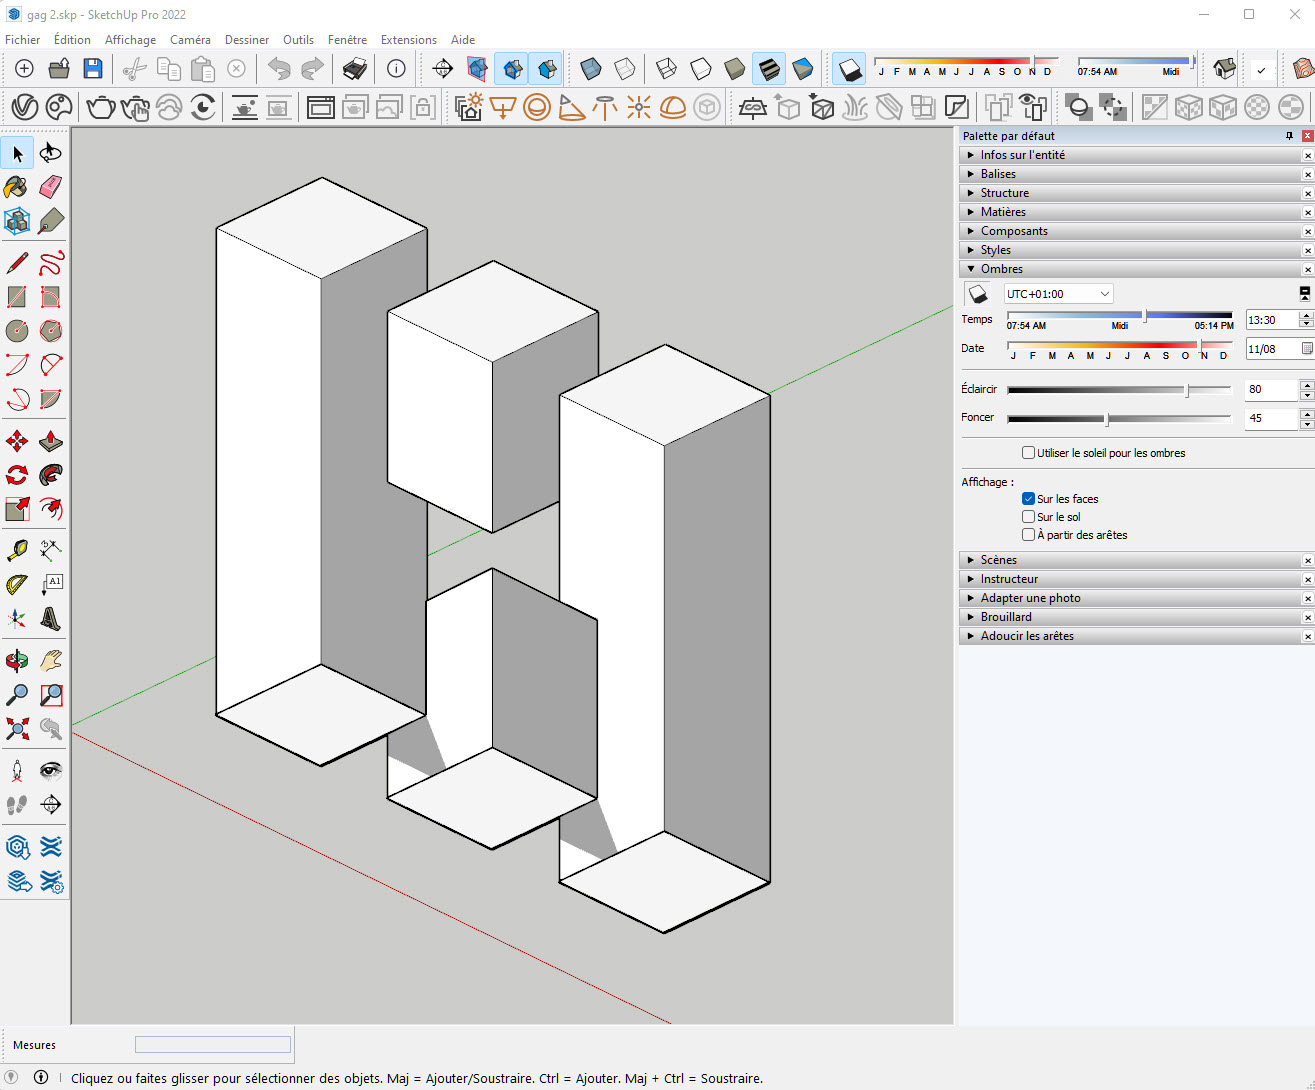Collapse the Ombres panel section

pos(1001,269)
